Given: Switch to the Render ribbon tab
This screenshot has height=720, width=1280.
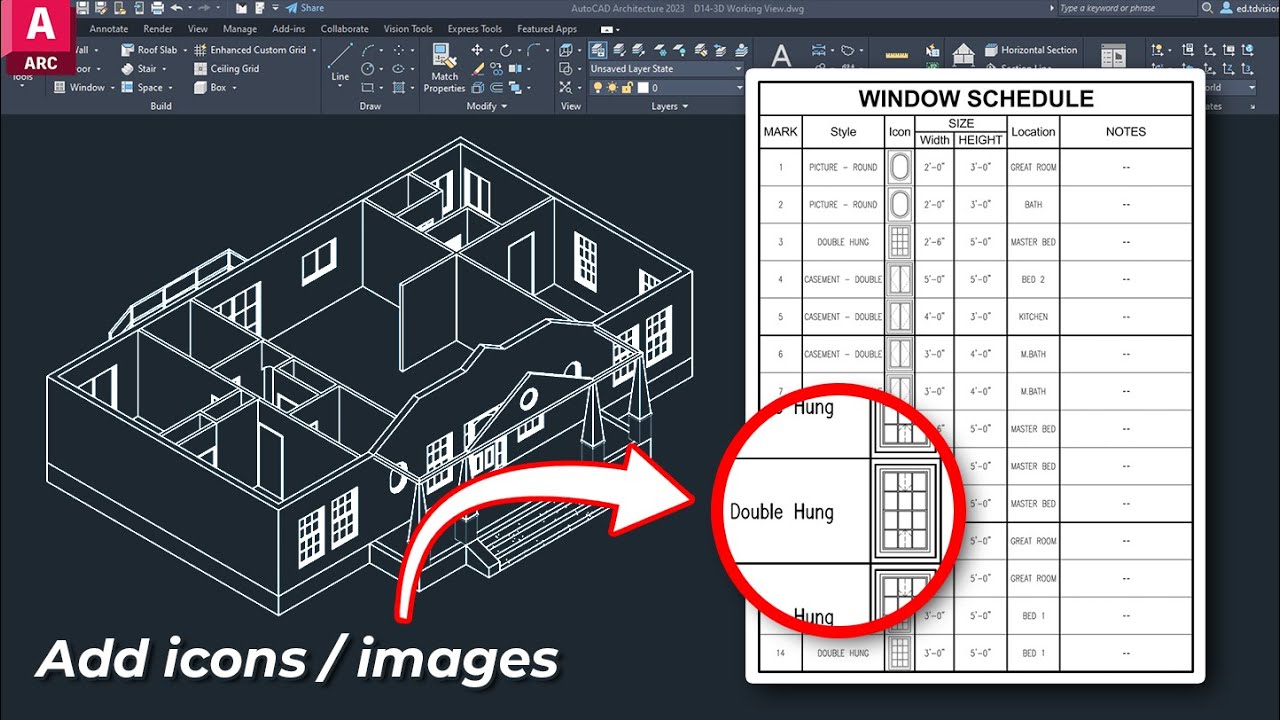Looking at the screenshot, I should (x=158, y=29).
